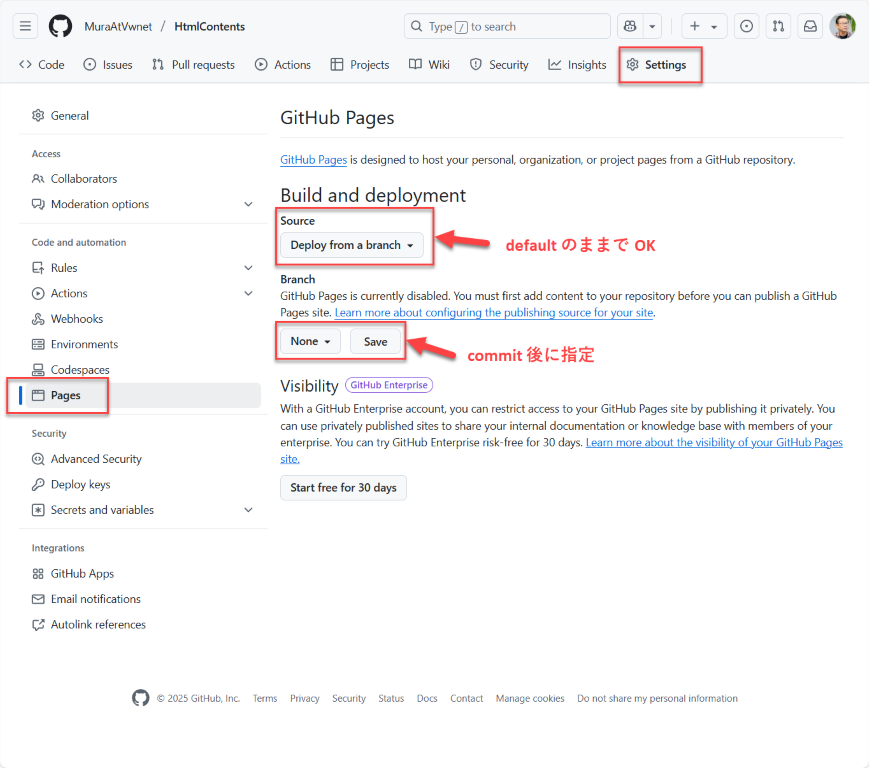Screen dimensions: 869x768
Task: Switch to the Projects tab
Action: (360, 65)
